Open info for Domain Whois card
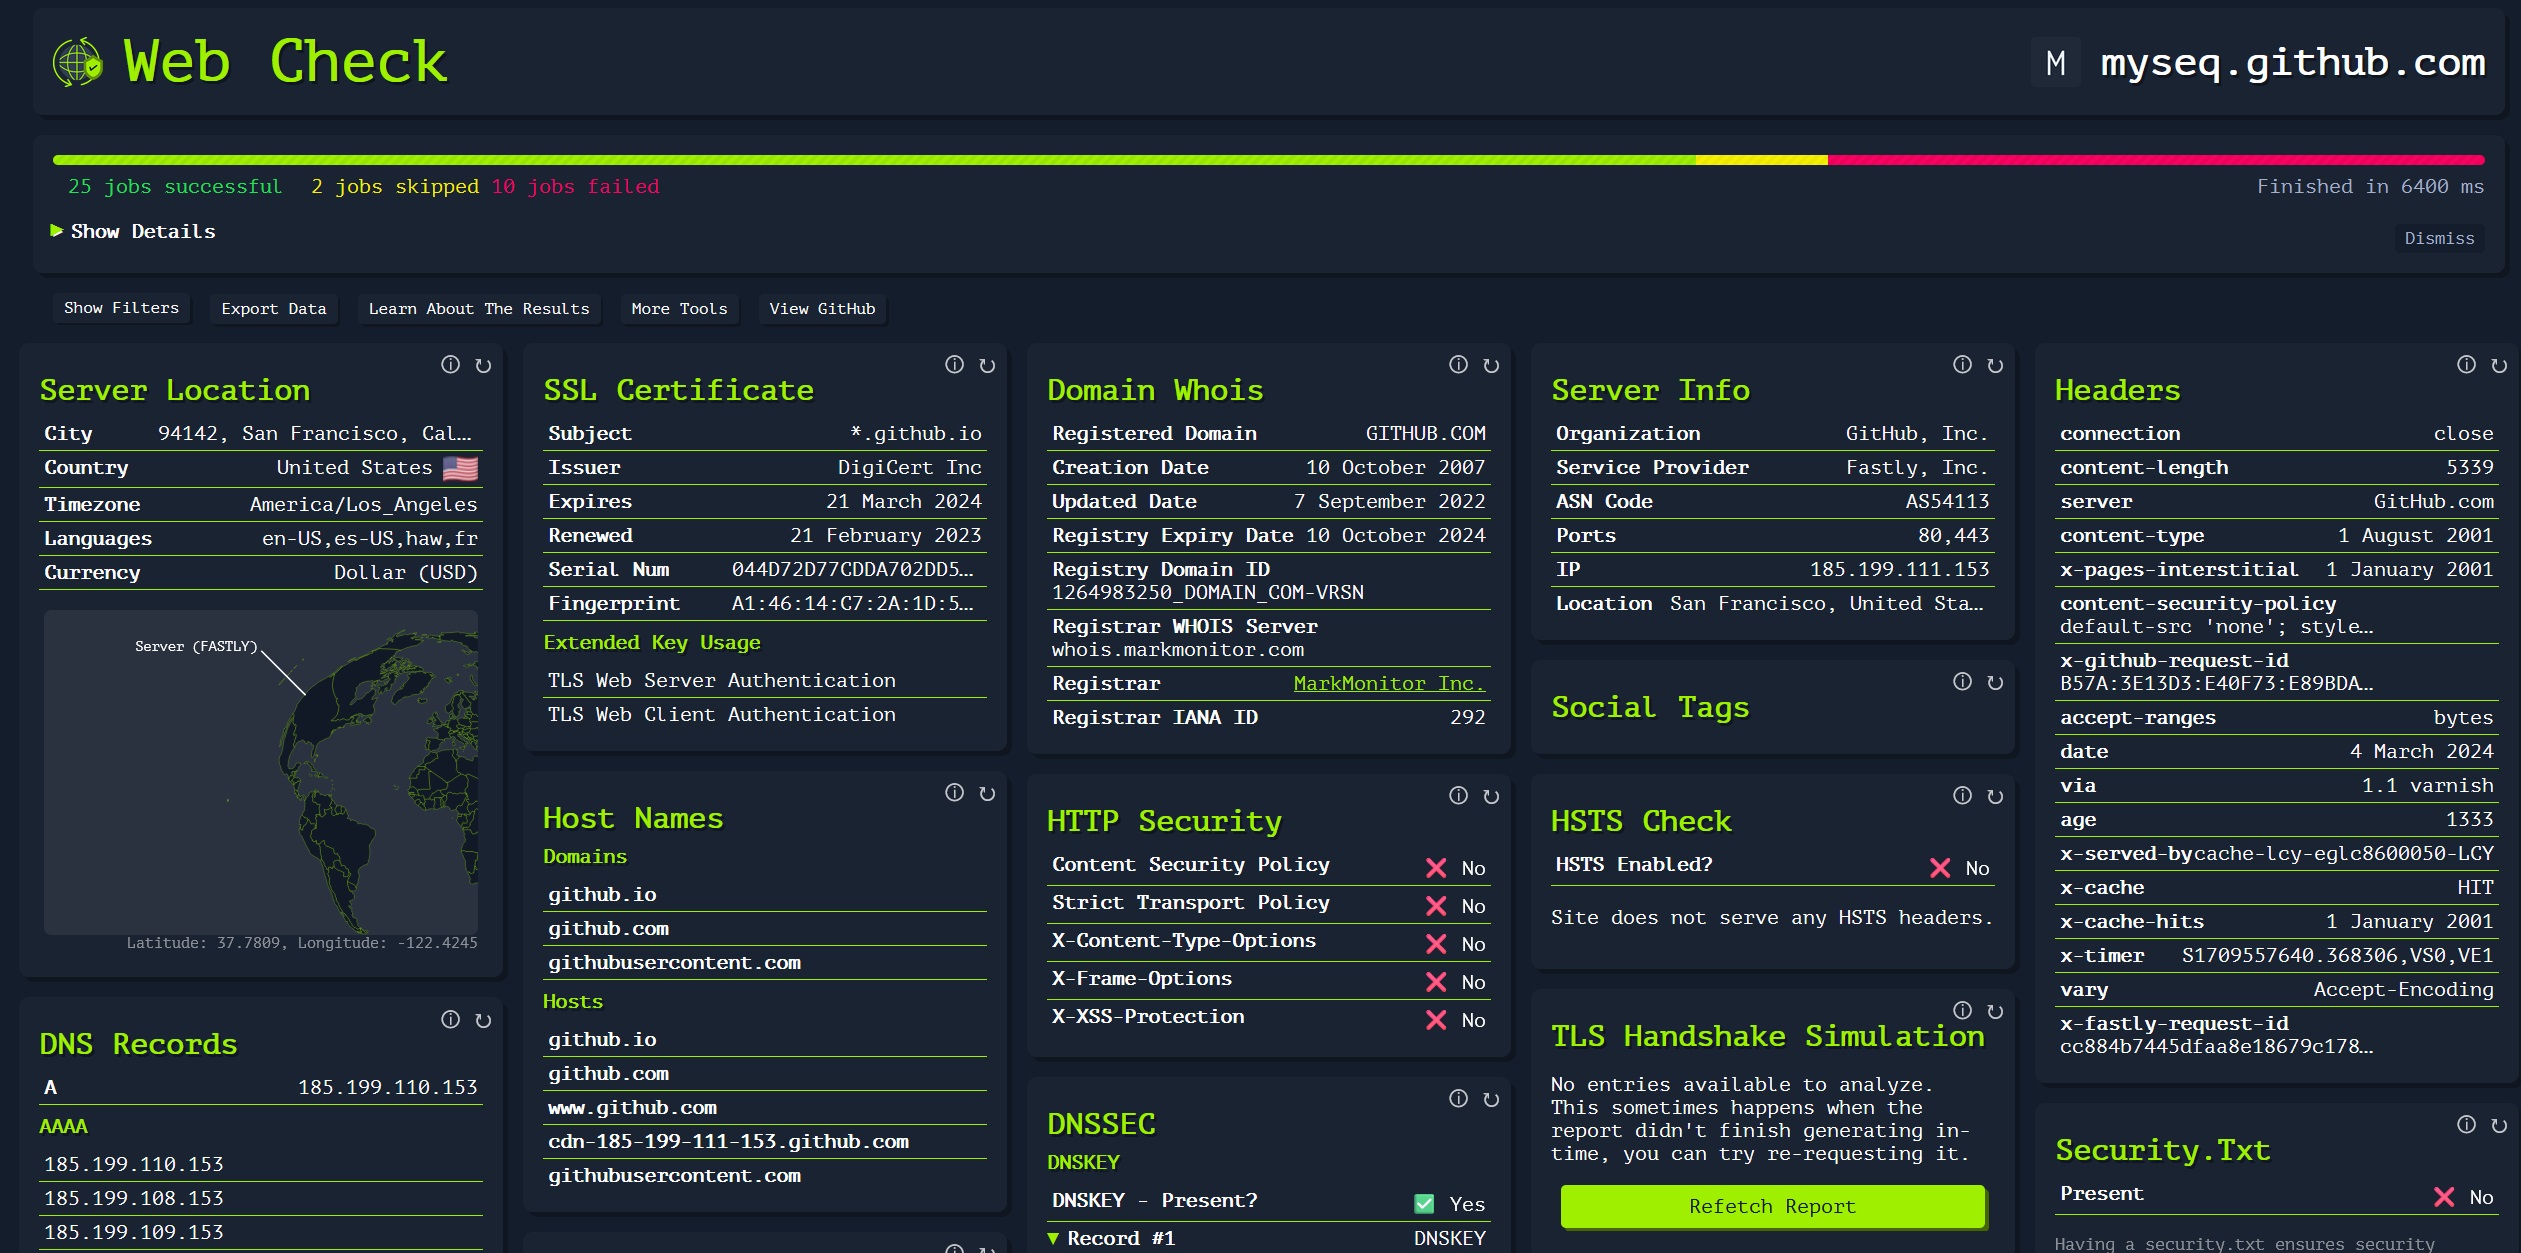The height and width of the screenshot is (1253, 2521). click(1459, 365)
